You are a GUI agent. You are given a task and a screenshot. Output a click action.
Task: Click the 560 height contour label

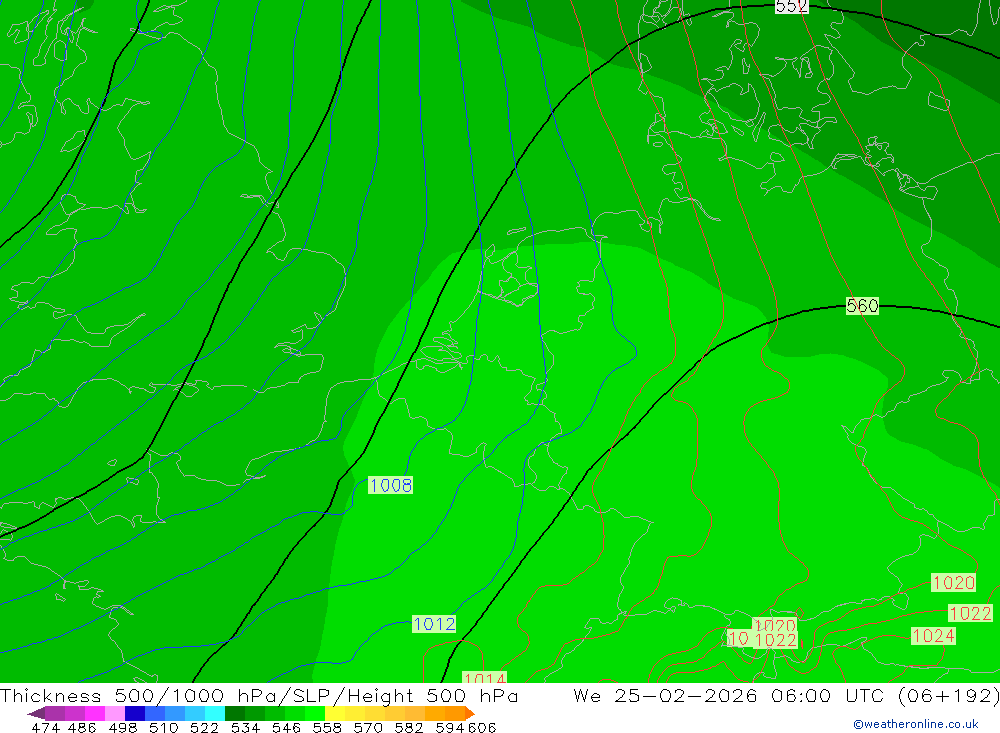862,306
